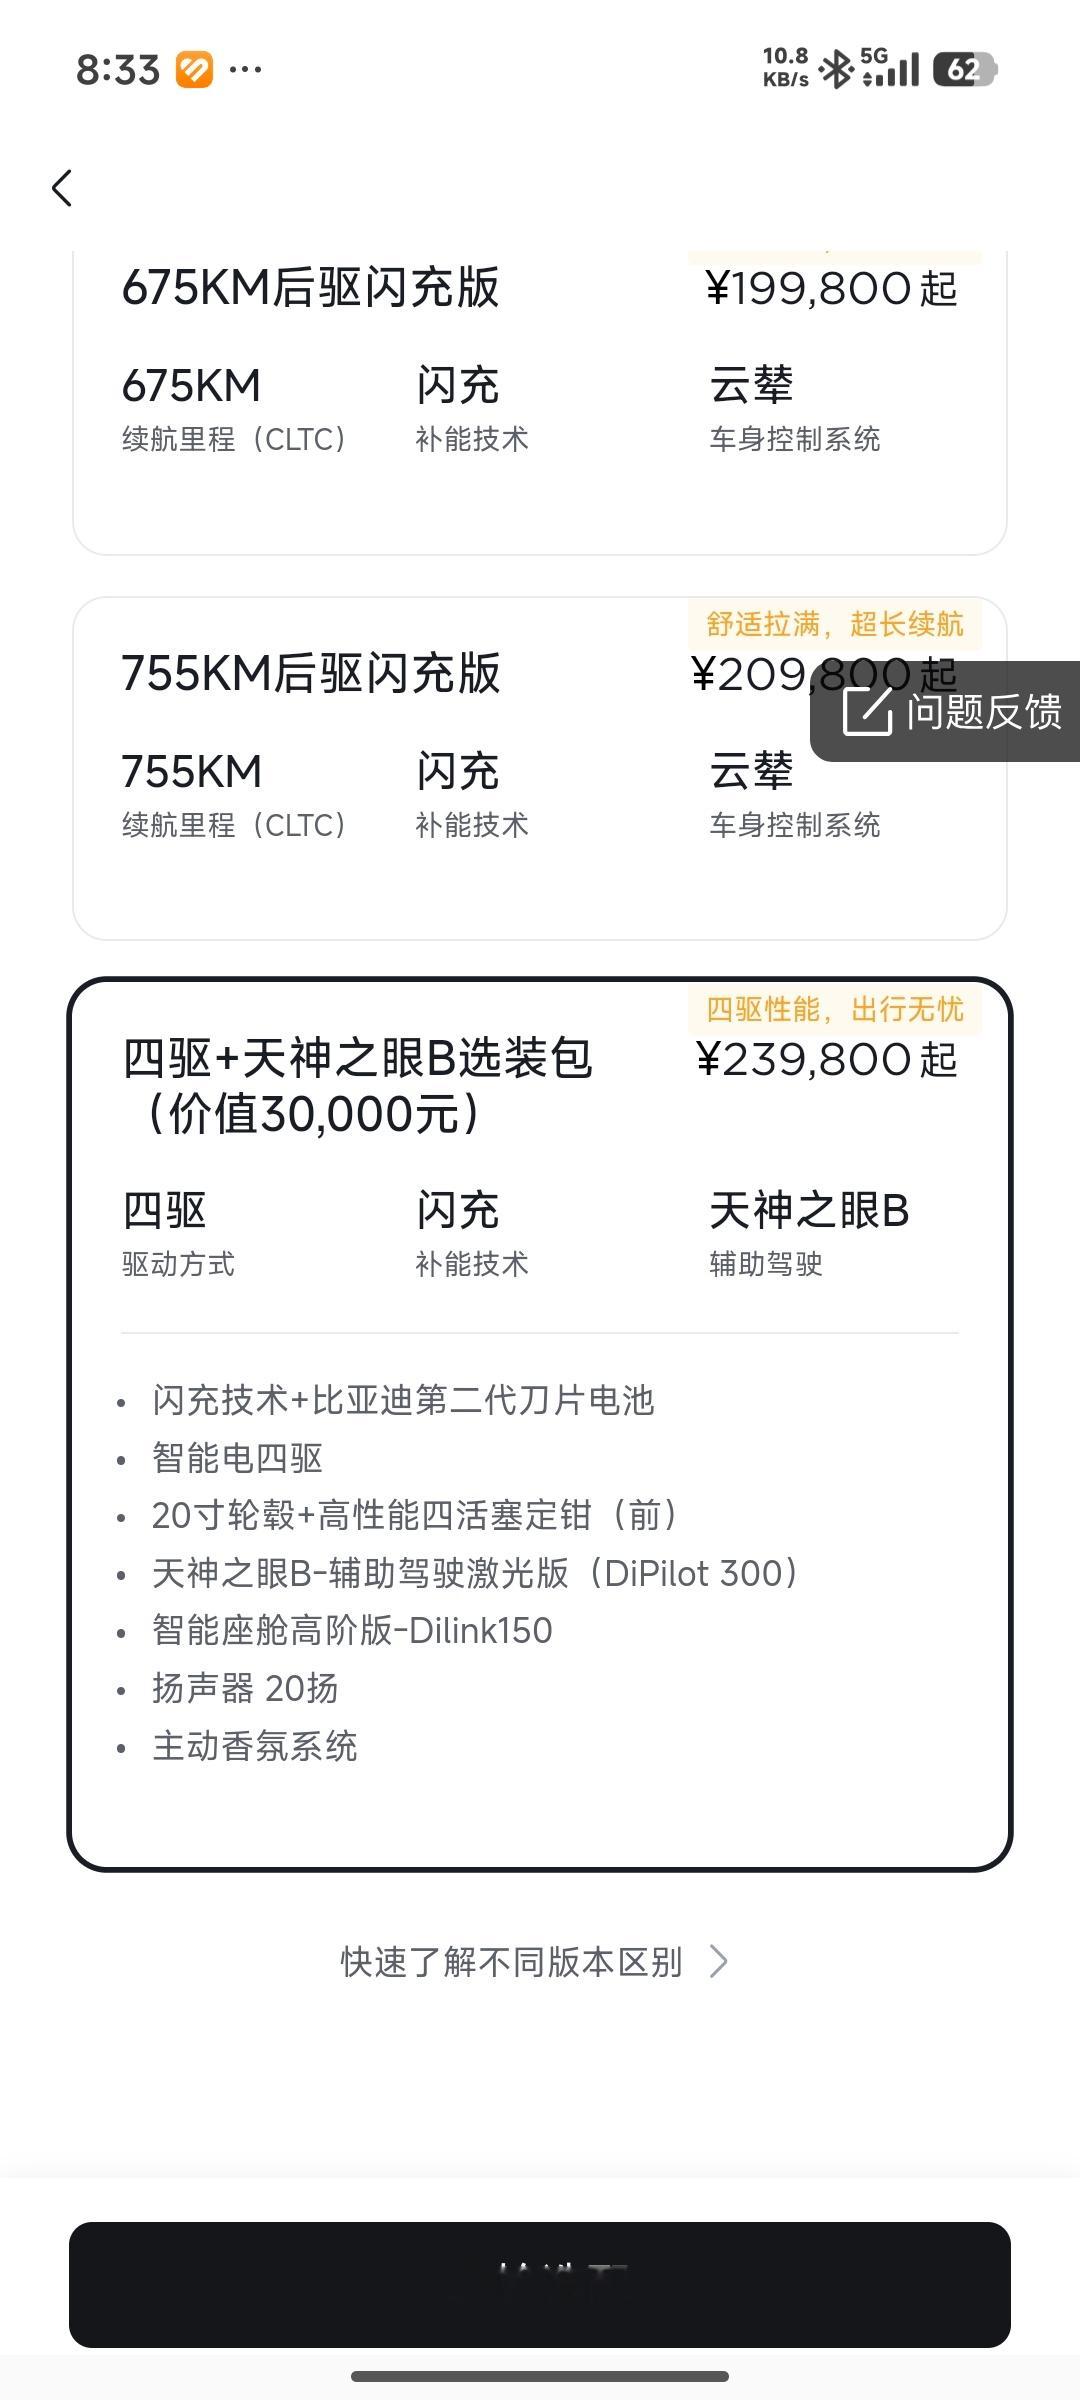The height and width of the screenshot is (2400, 1080).
Task: Tap the 四驱性能,出行无忧 tag
Action: (x=834, y=1010)
